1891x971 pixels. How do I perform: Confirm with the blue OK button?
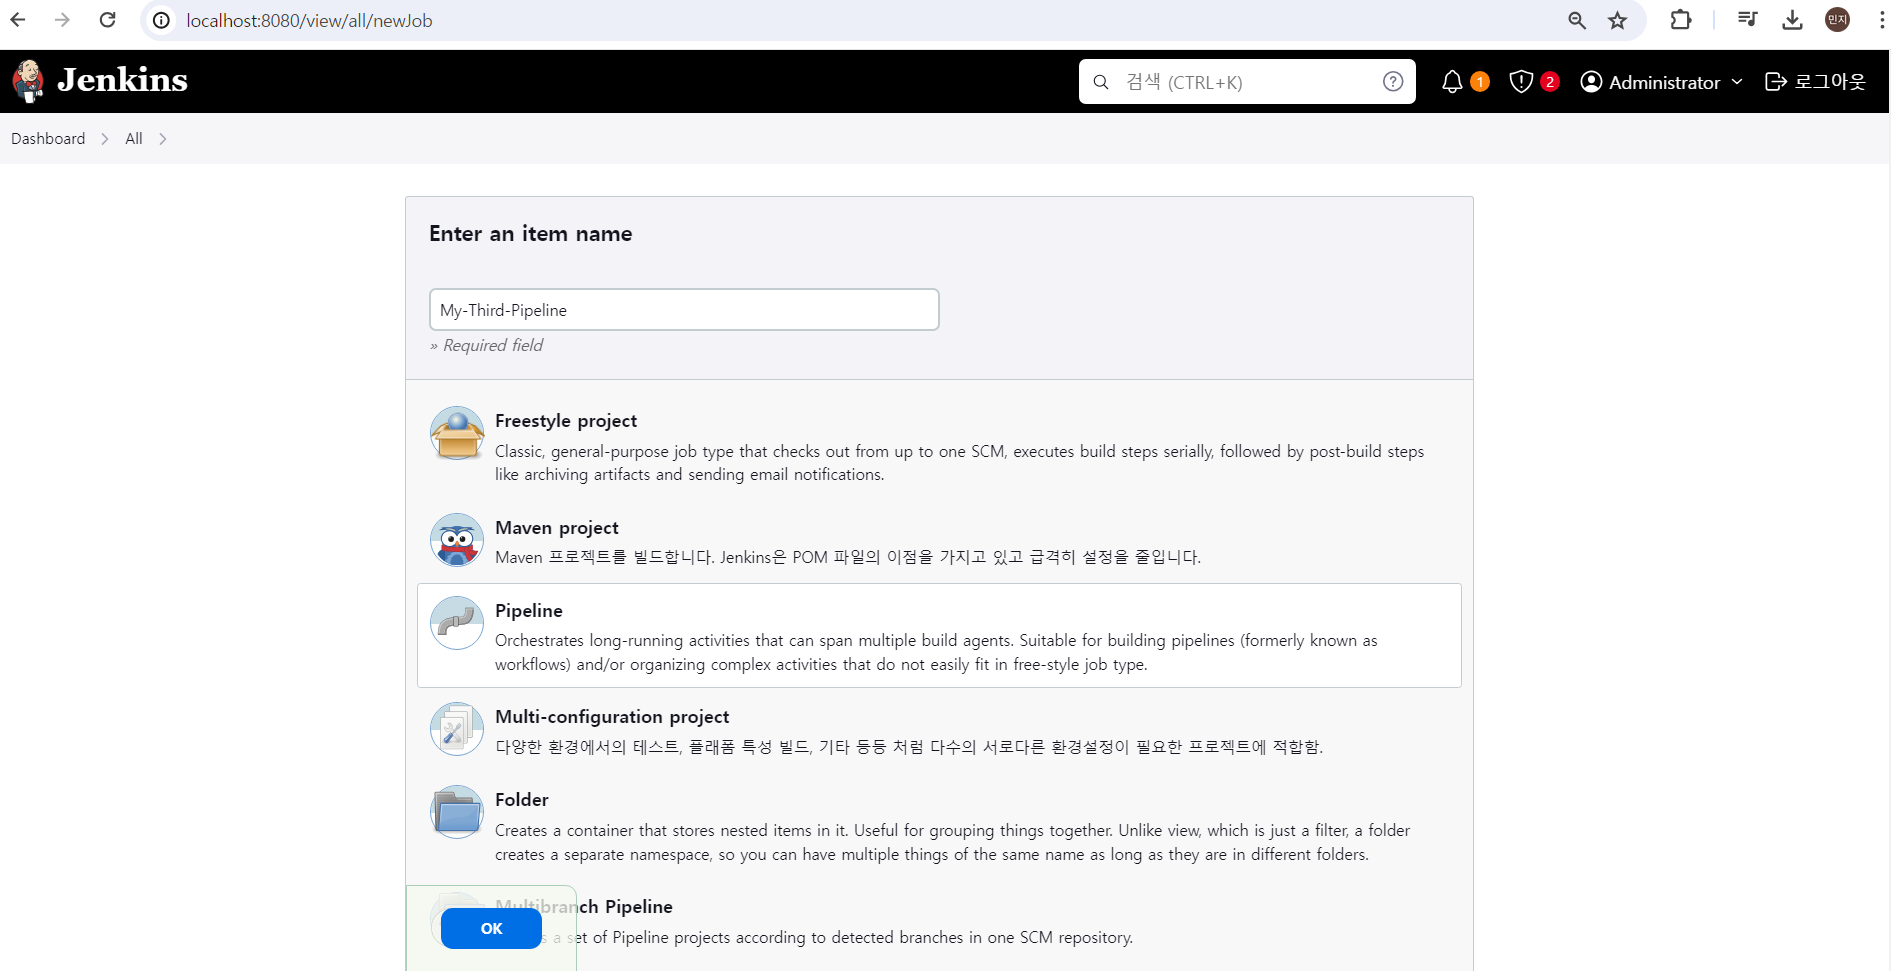coord(491,929)
